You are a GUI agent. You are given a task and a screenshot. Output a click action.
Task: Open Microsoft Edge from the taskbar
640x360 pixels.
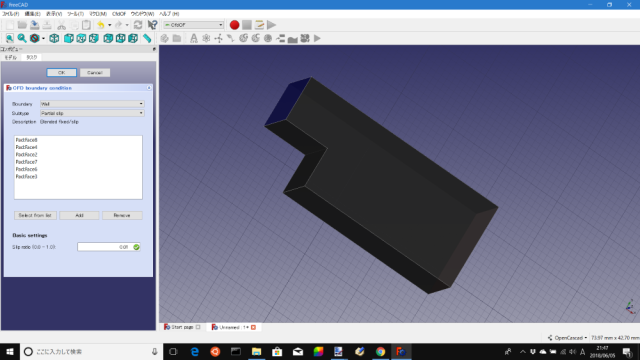click(195, 351)
